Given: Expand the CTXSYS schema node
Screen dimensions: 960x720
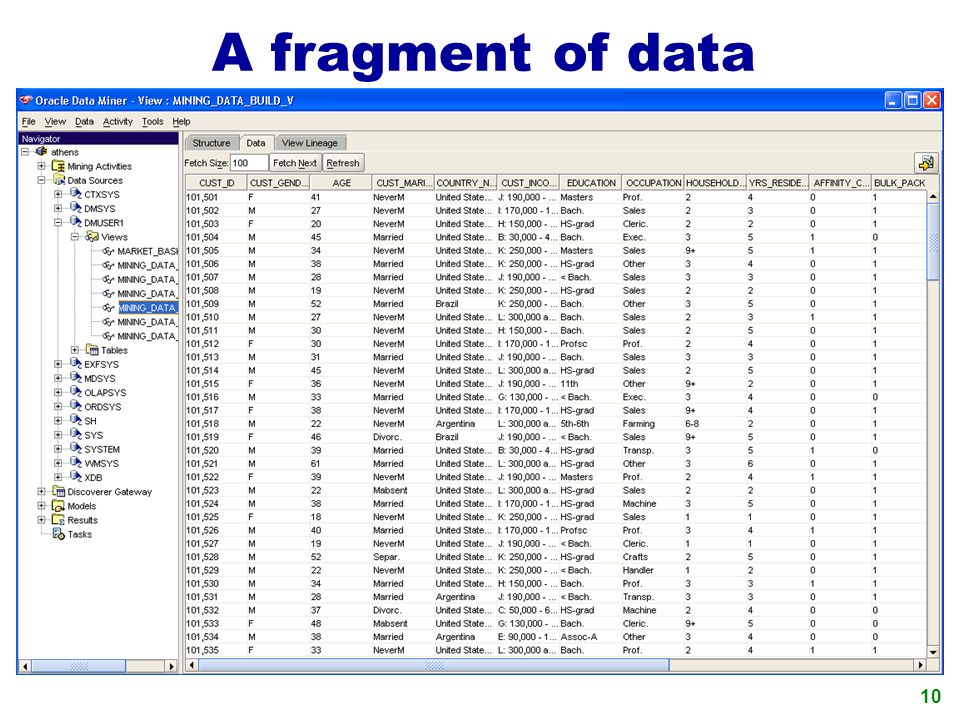Looking at the screenshot, I should [58, 194].
